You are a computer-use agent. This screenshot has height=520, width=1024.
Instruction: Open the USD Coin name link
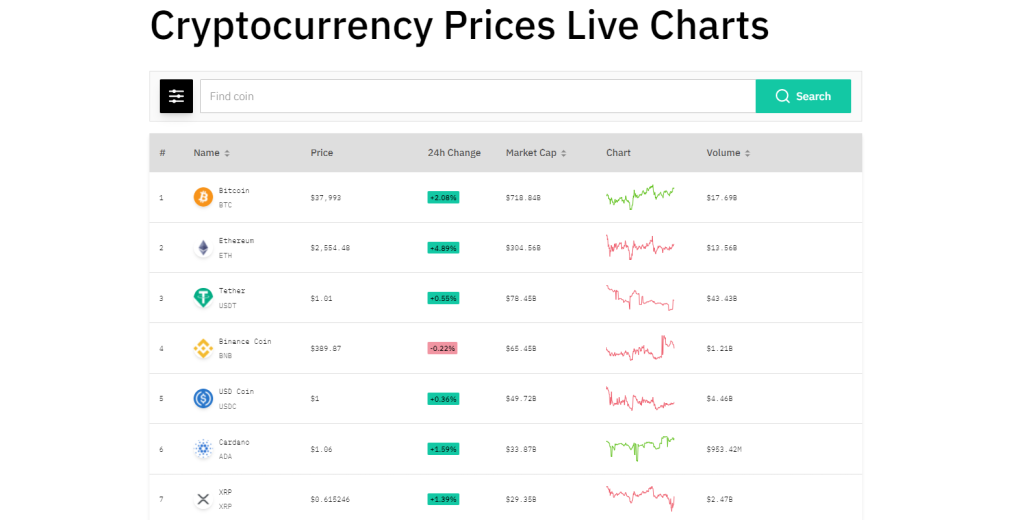(236, 392)
